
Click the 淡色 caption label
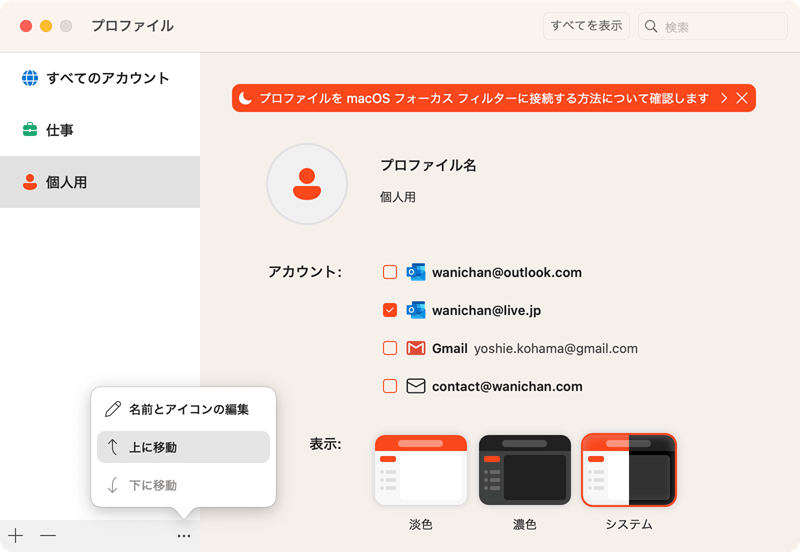[x=421, y=524]
